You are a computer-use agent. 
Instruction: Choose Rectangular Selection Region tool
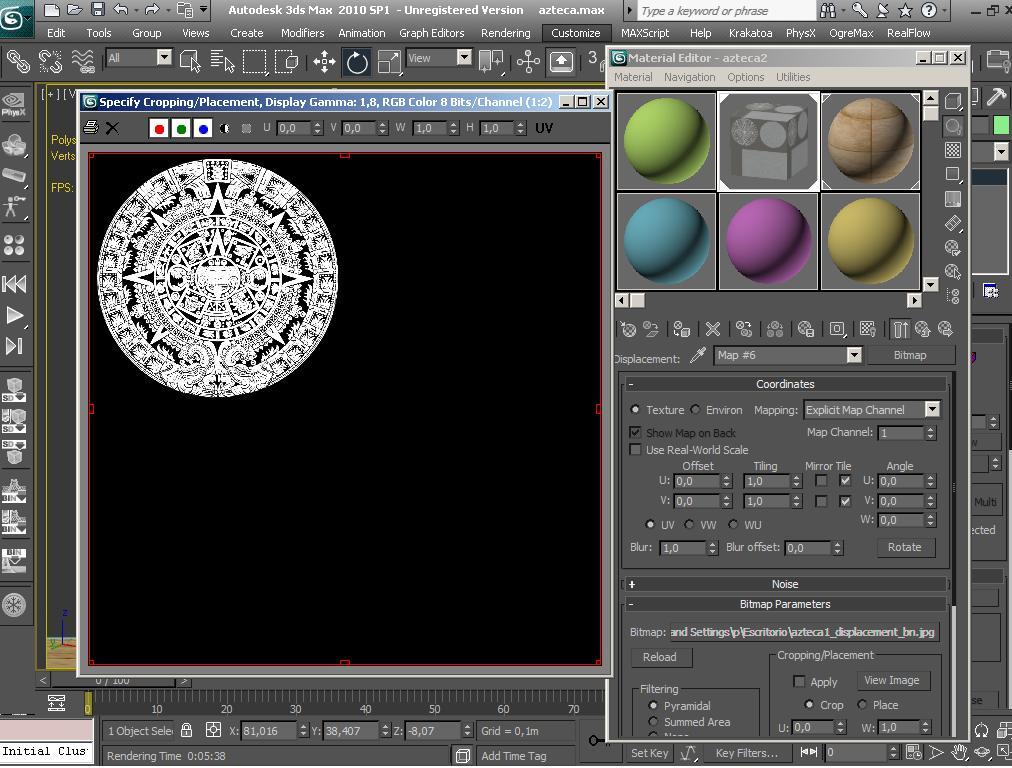click(x=254, y=62)
